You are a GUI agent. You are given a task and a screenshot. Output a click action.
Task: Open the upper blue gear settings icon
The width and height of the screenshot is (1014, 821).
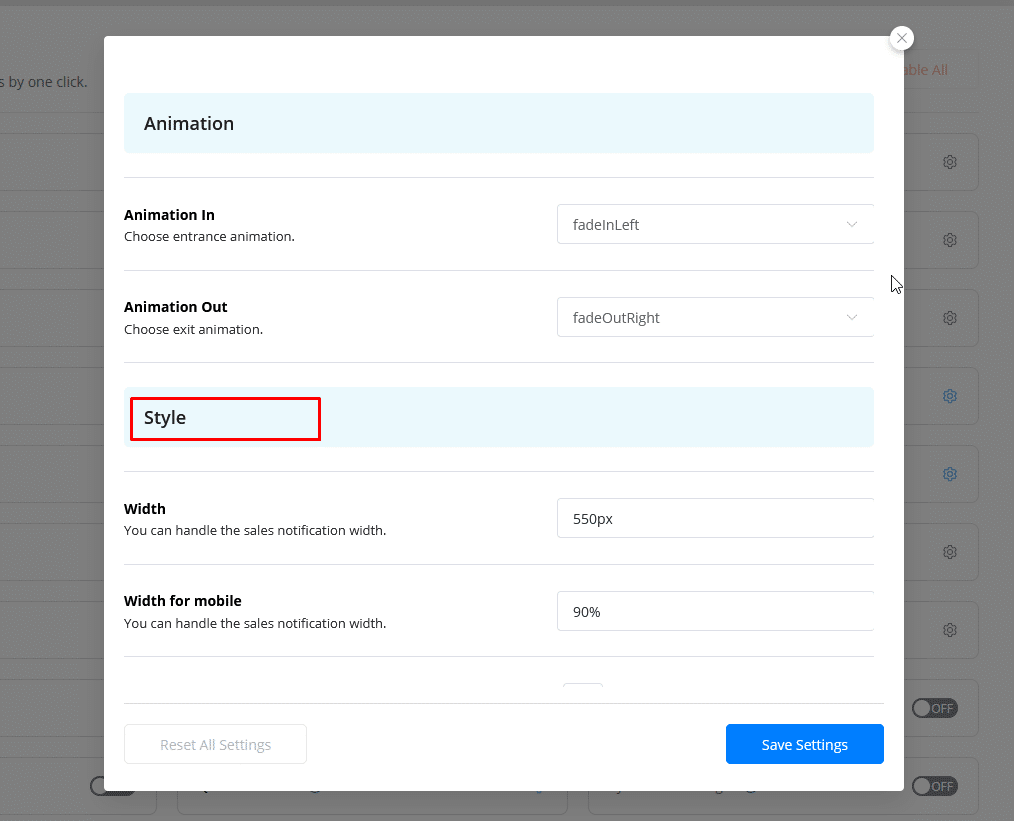(950, 396)
